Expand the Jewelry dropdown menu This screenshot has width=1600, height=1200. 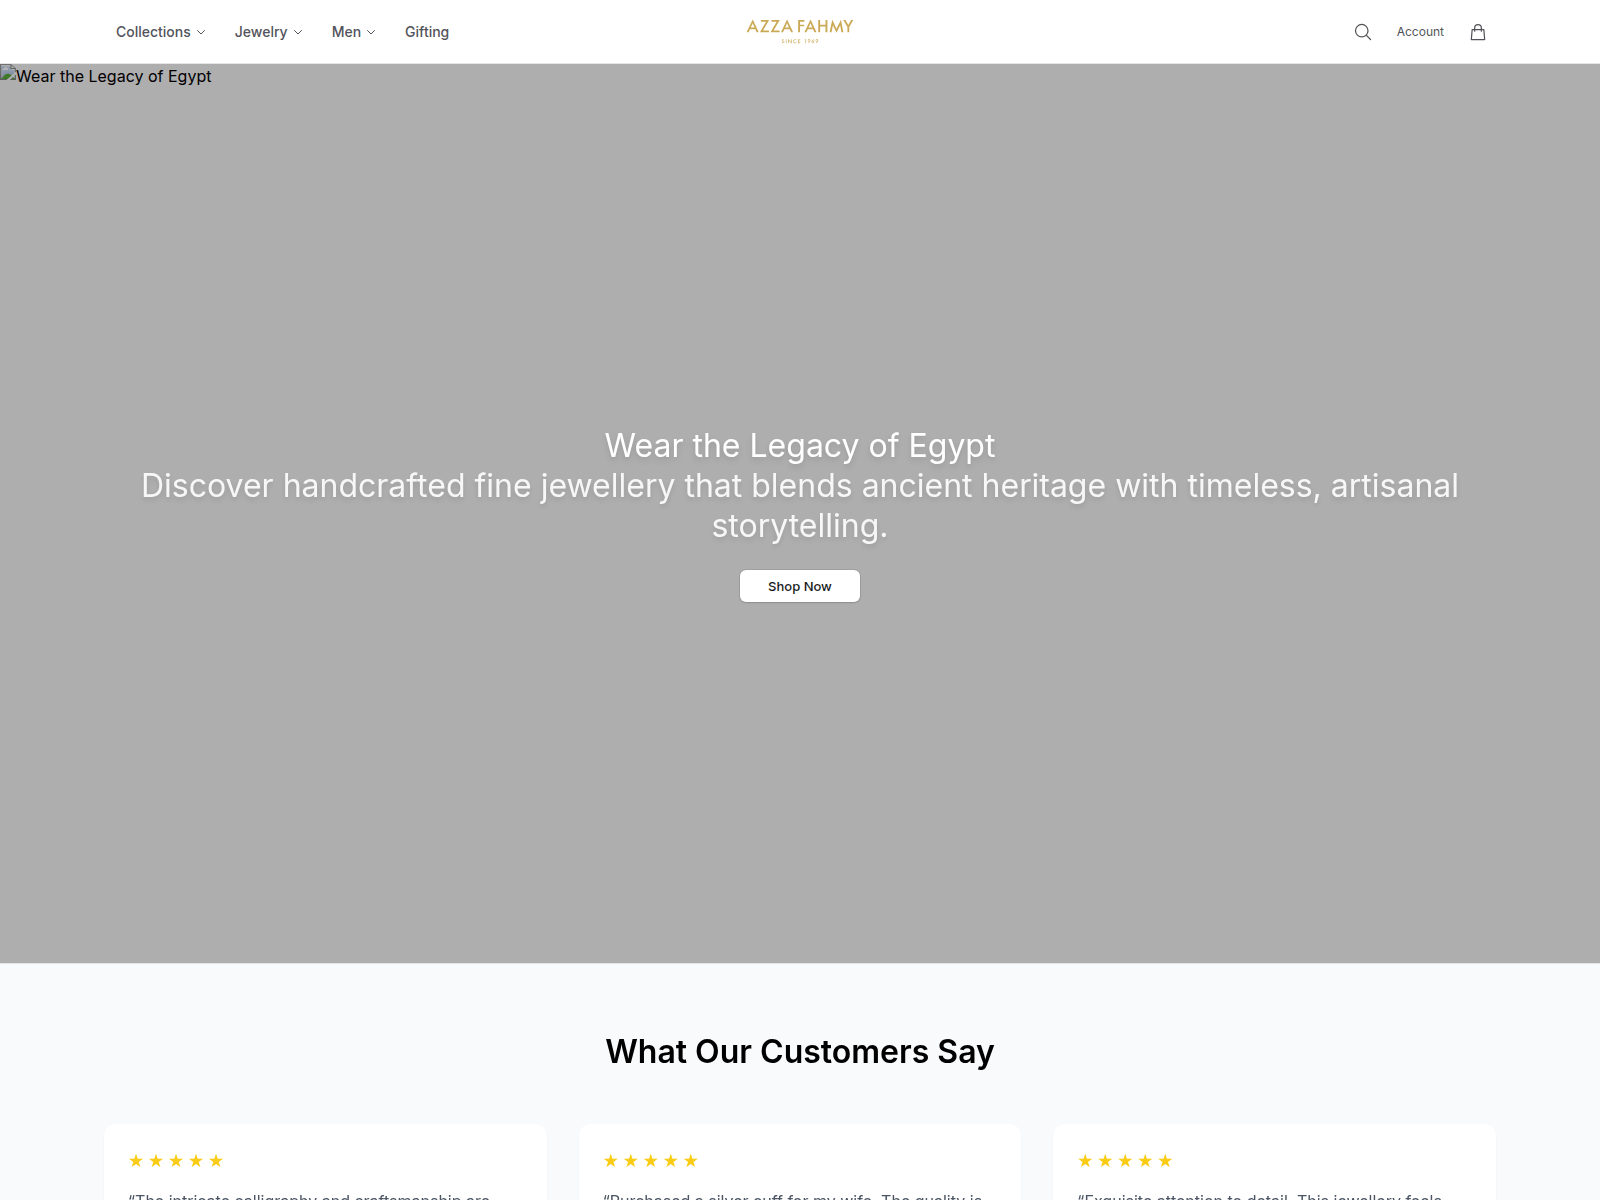268,32
